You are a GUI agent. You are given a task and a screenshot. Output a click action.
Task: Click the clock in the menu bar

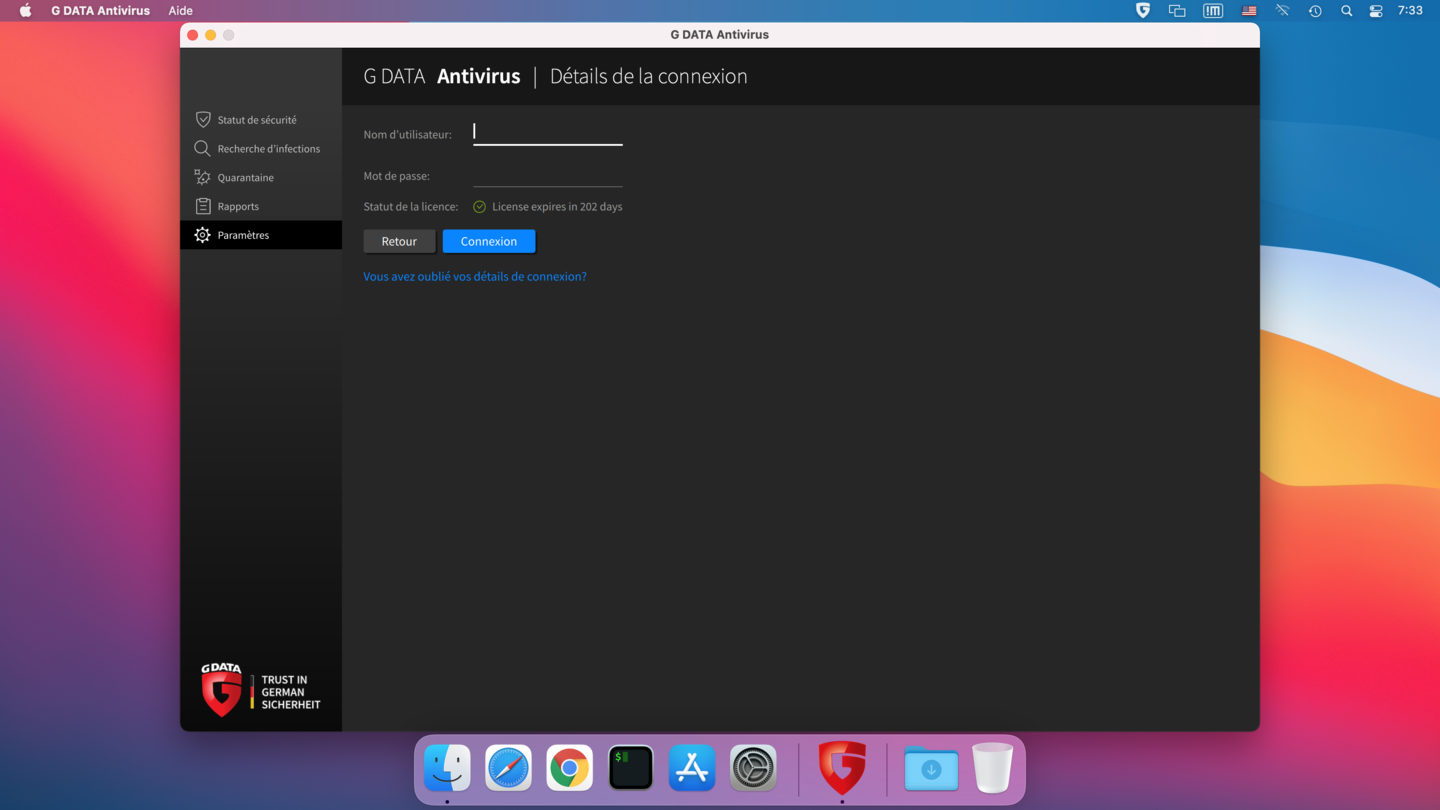pos(1410,11)
